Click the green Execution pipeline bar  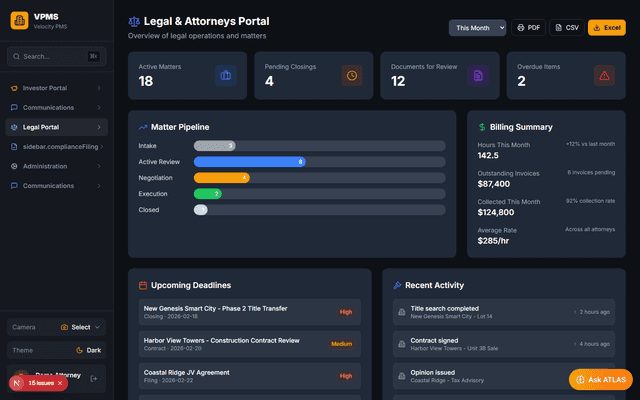coord(208,194)
